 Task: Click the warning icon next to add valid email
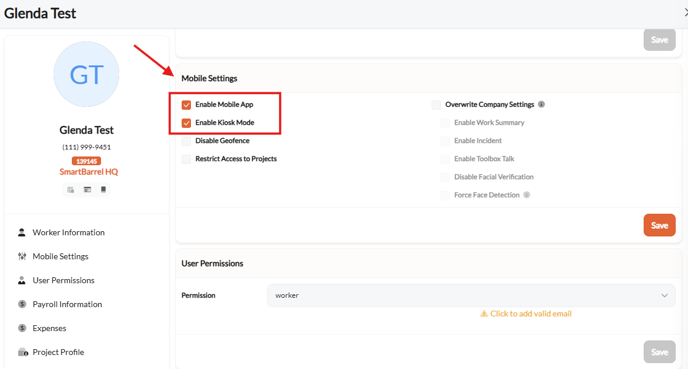click(484, 314)
